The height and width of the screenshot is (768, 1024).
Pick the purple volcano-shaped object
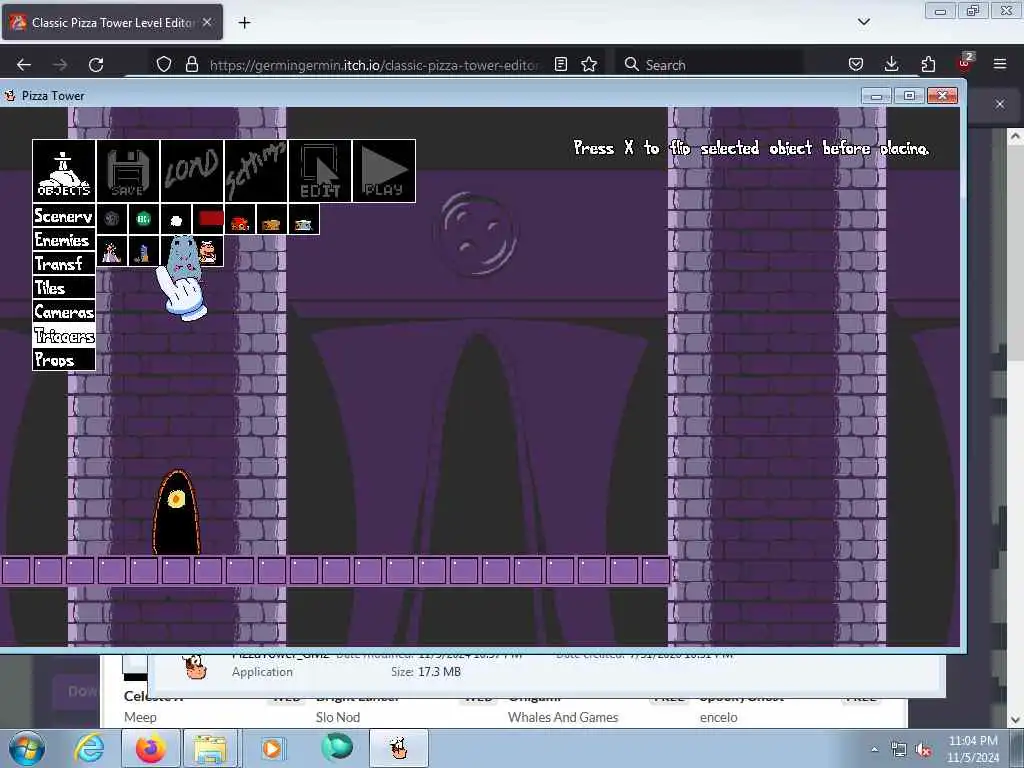click(112, 251)
